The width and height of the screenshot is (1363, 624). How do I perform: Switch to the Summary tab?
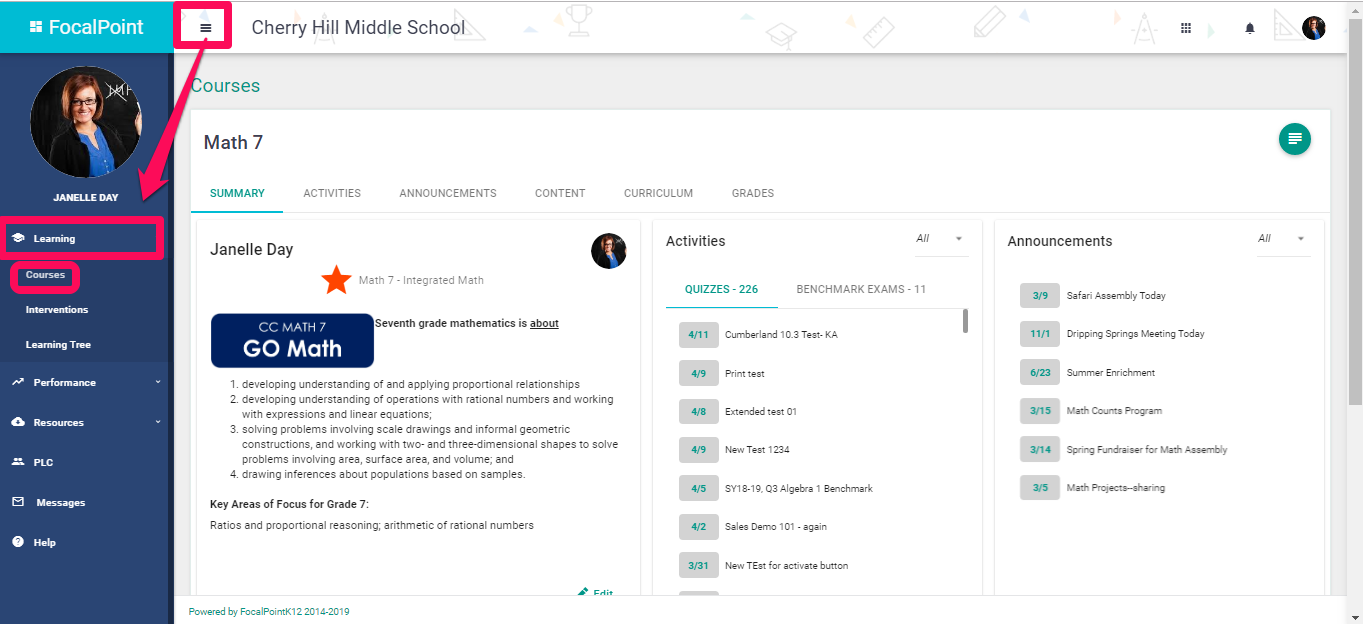(x=237, y=193)
